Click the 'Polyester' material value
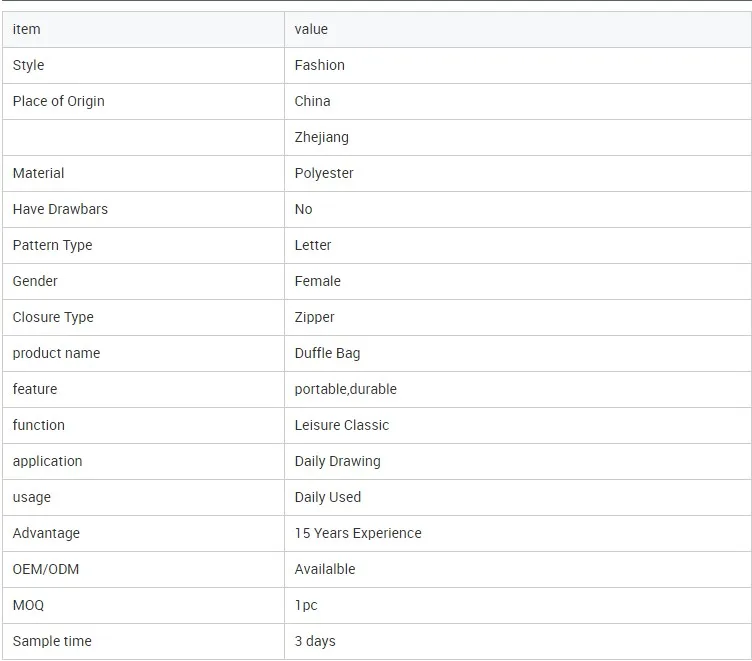Viewport: 752px width, 661px height. pos(324,173)
